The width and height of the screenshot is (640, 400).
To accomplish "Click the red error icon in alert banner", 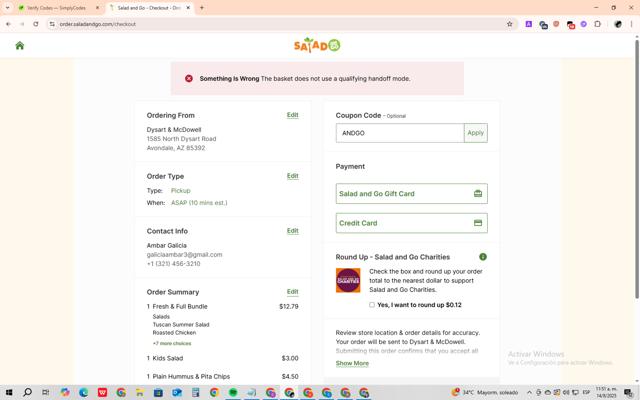I will [189, 78].
